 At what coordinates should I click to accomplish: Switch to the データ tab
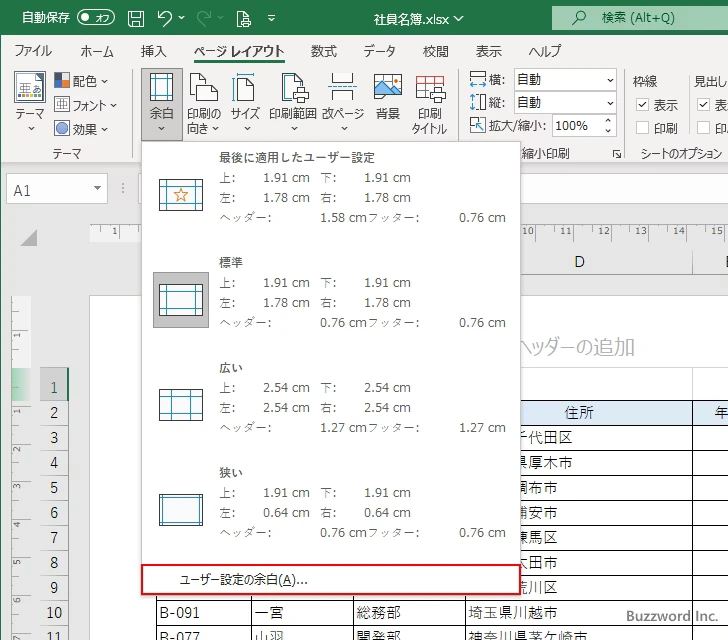click(379, 51)
